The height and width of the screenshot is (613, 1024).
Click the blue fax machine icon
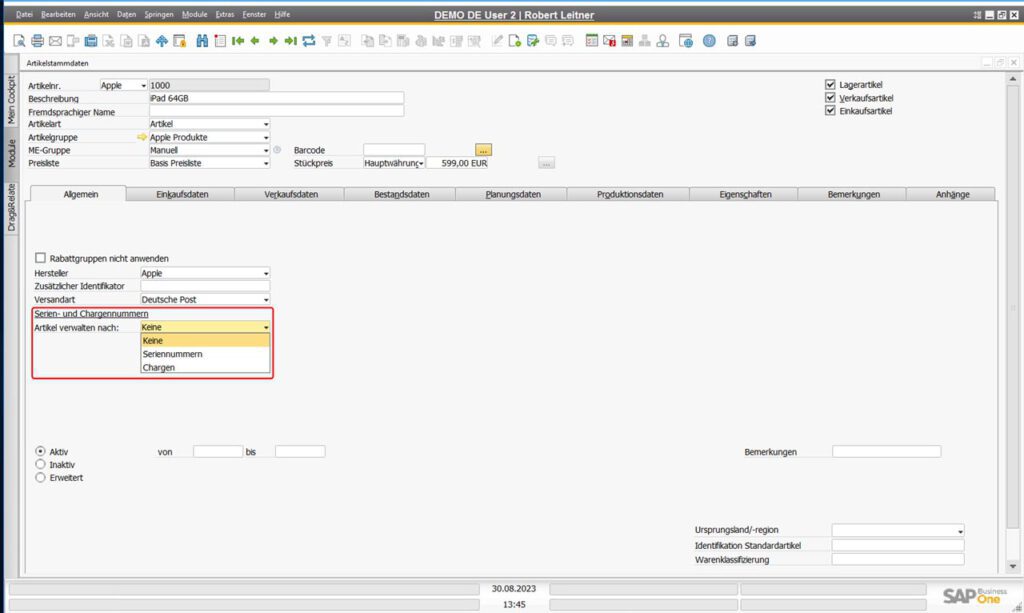coord(91,41)
